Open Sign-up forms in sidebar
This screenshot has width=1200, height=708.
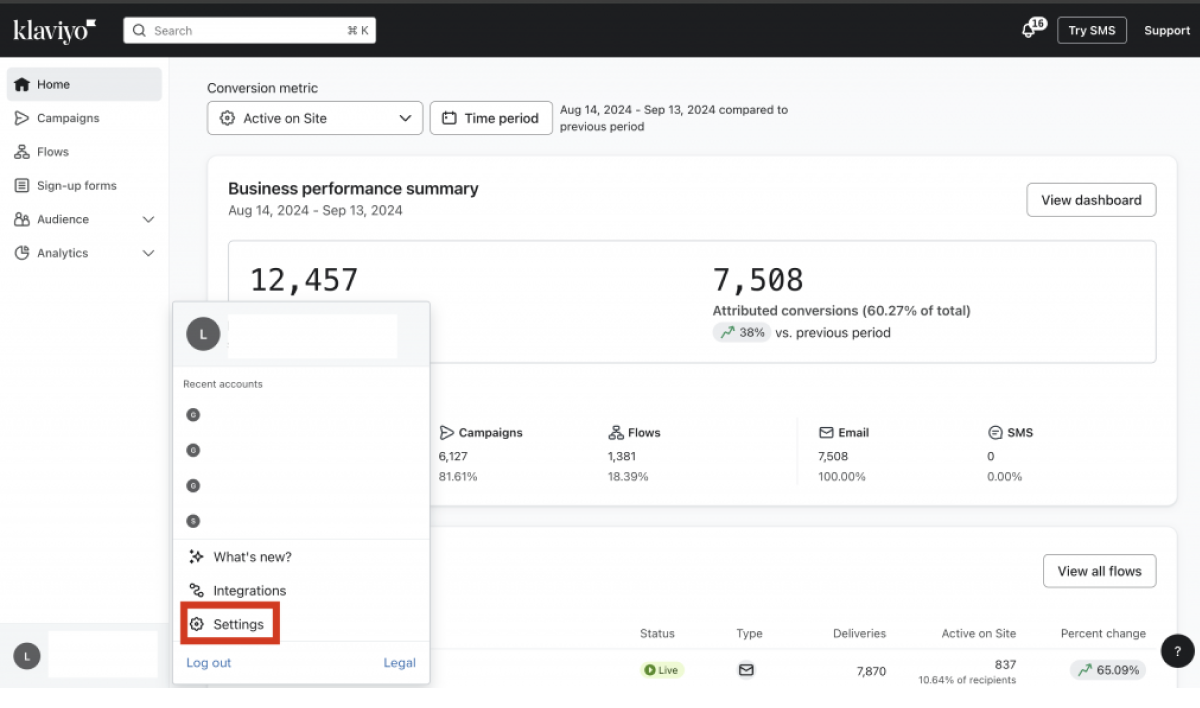pos(84,186)
